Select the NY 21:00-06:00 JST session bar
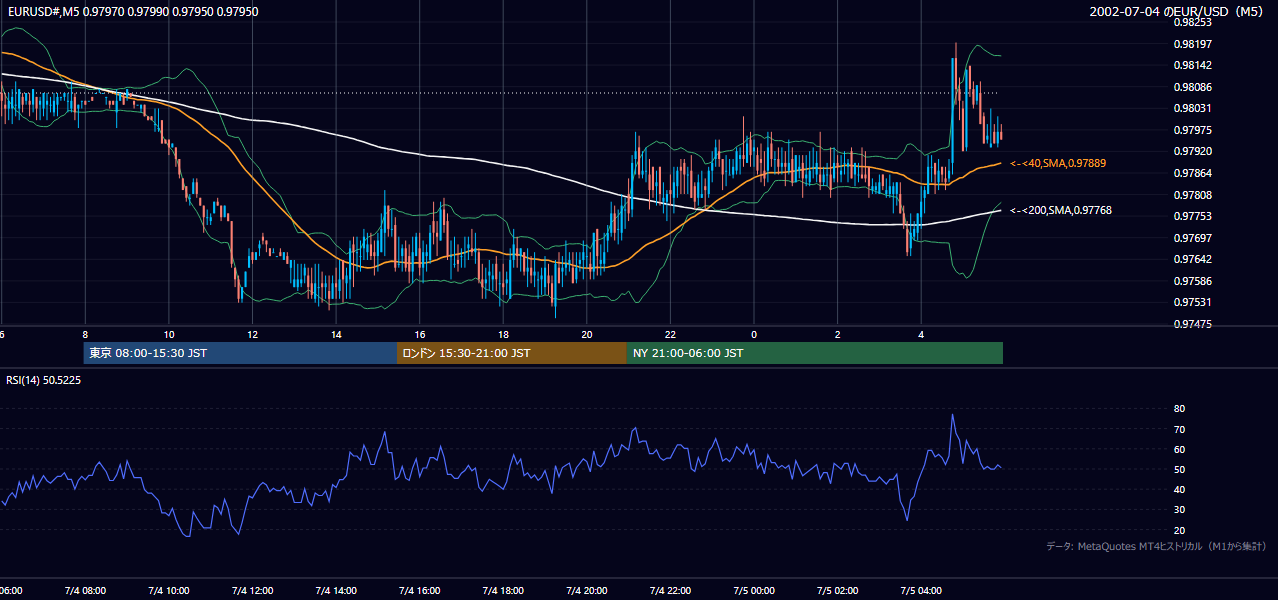 tap(815, 353)
